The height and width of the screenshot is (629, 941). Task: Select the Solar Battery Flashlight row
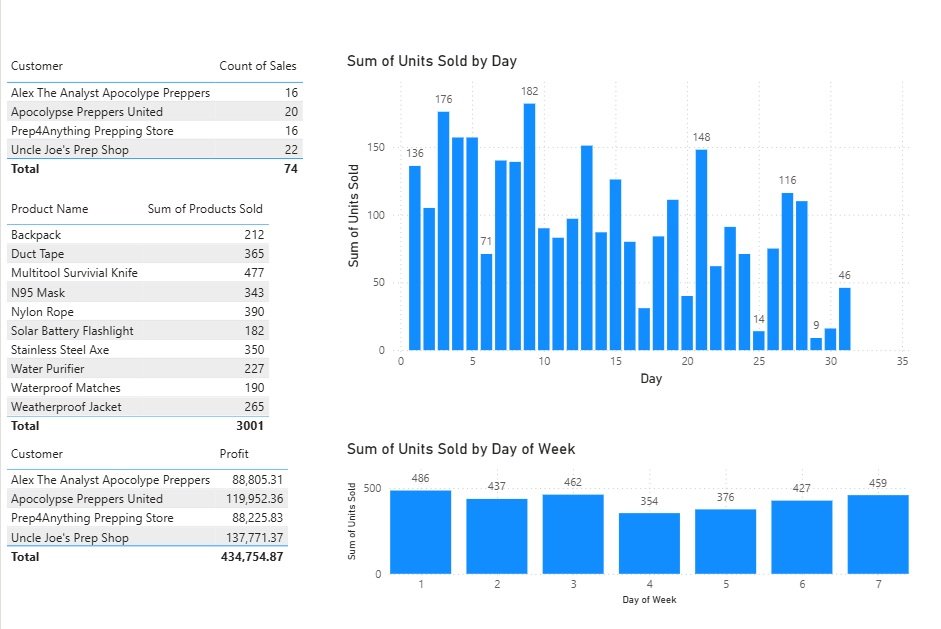(x=72, y=331)
